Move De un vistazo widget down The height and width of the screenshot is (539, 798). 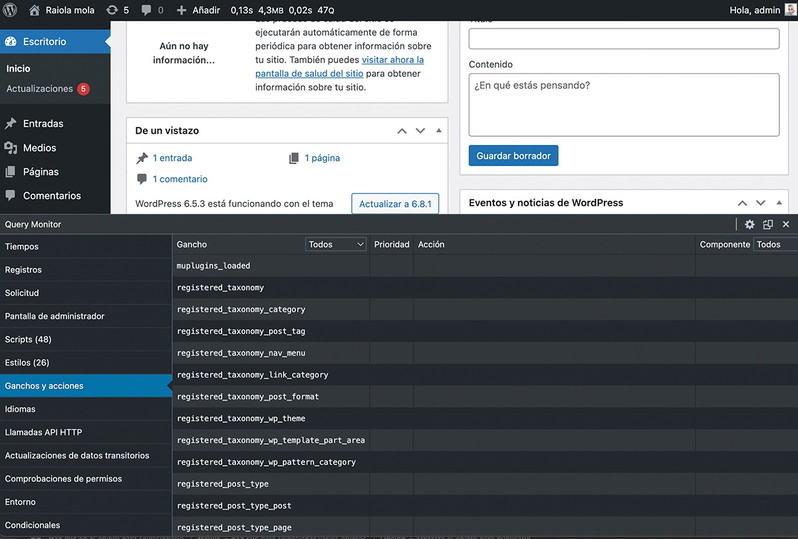[420, 131]
